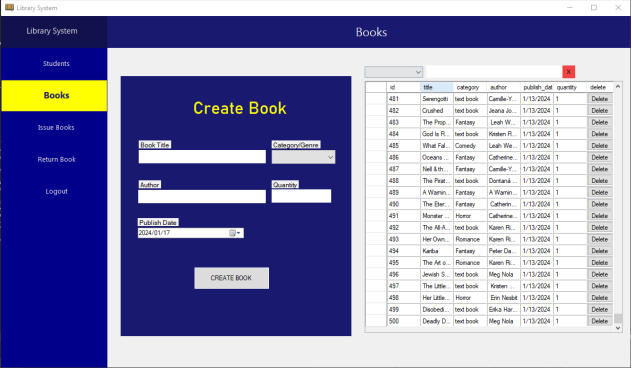The width and height of the screenshot is (632, 370).
Task: Click author cell 'Erin Nesbit'
Action: click(x=503, y=297)
